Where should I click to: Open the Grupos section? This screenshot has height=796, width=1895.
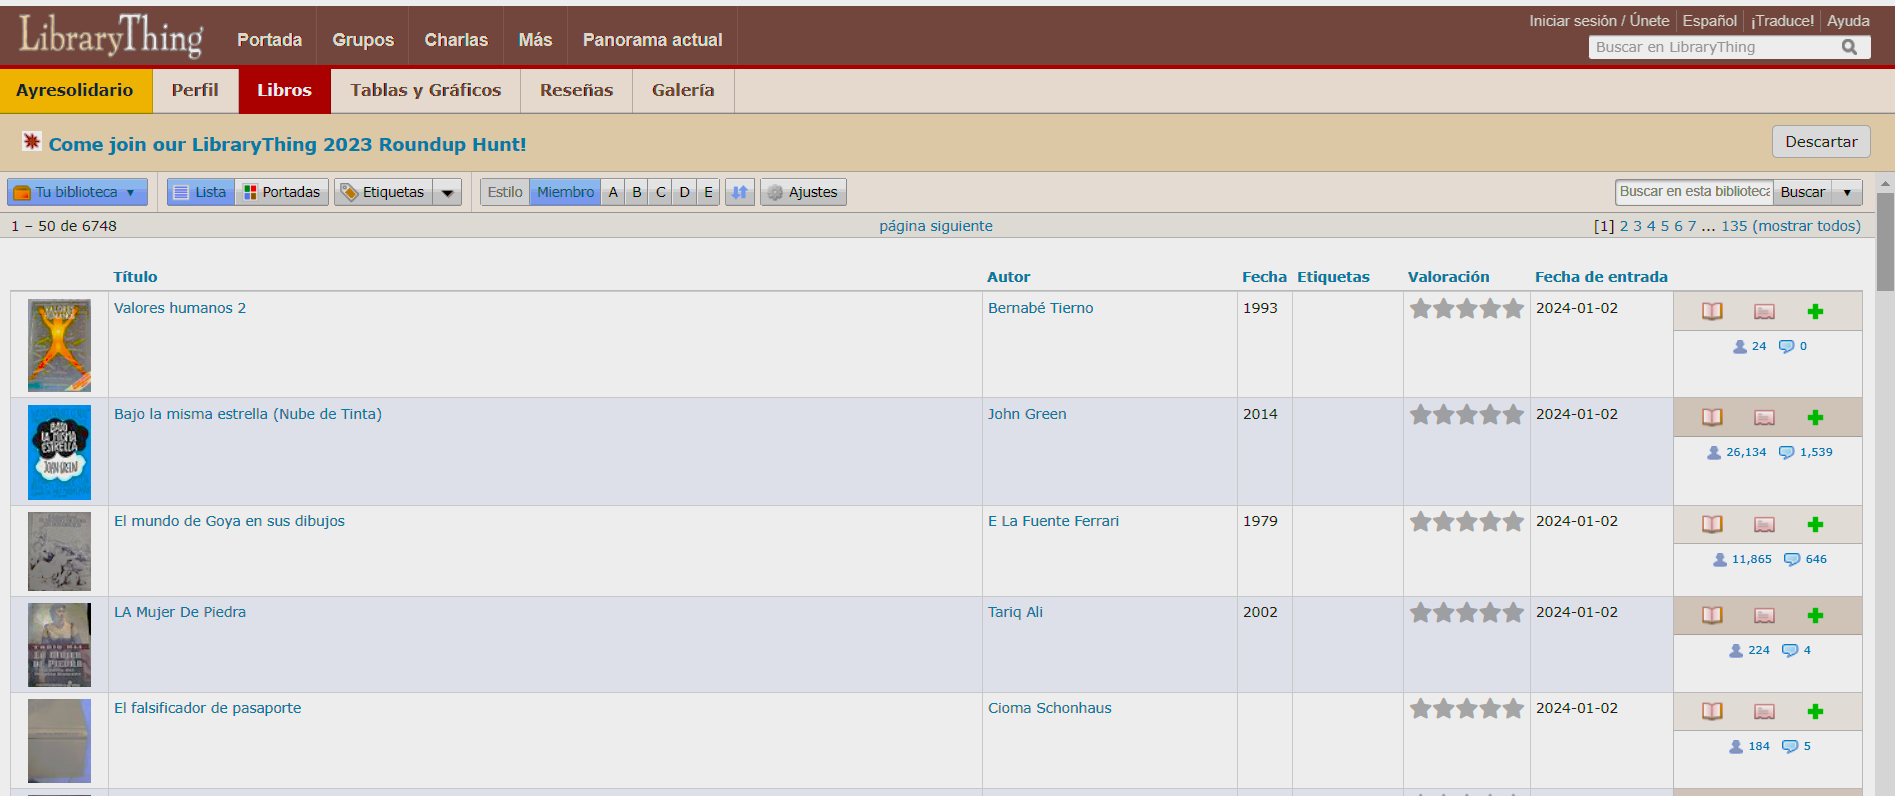point(363,39)
